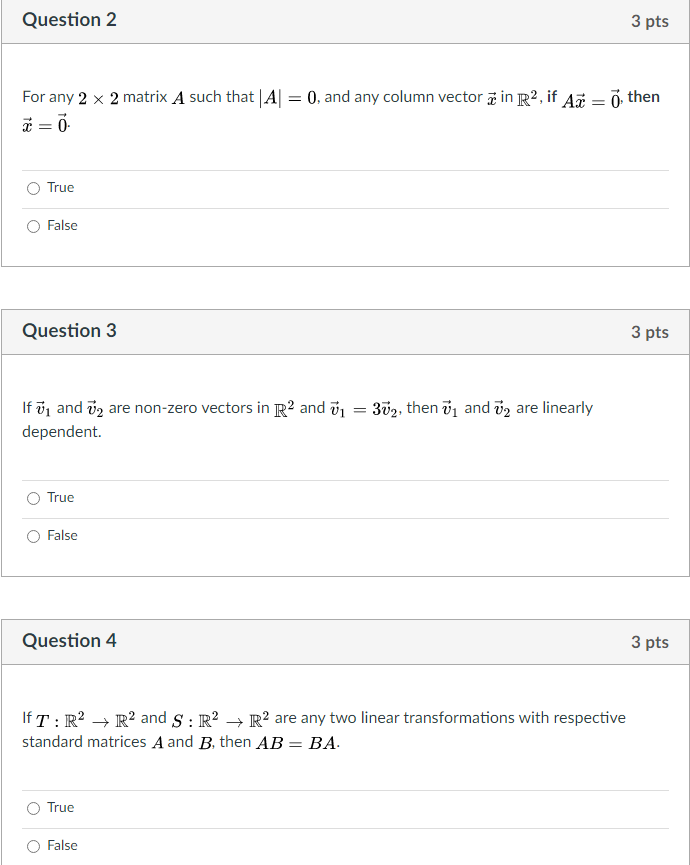690x865 pixels.
Task: Select False for Question 3
Action: (x=33, y=535)
